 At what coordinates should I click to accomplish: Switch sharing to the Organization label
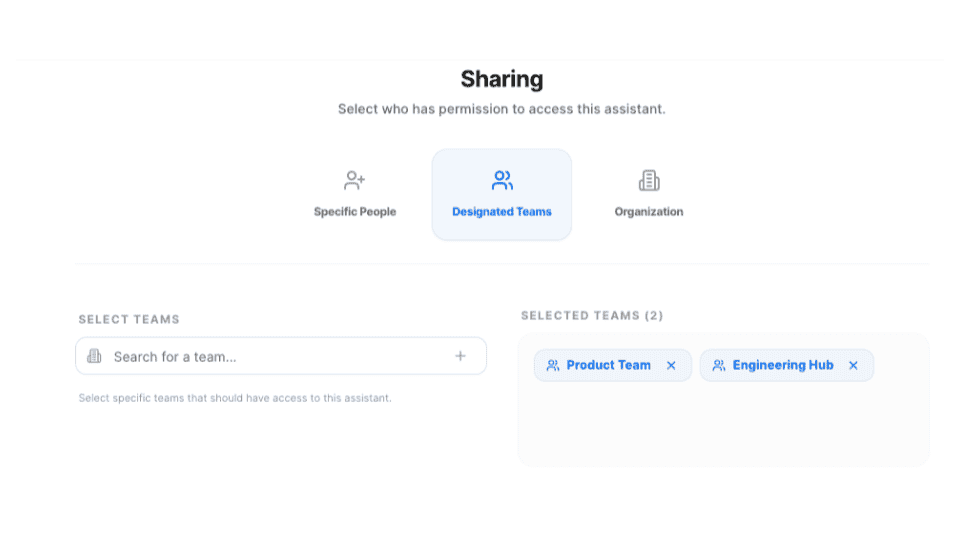(649, 212)
